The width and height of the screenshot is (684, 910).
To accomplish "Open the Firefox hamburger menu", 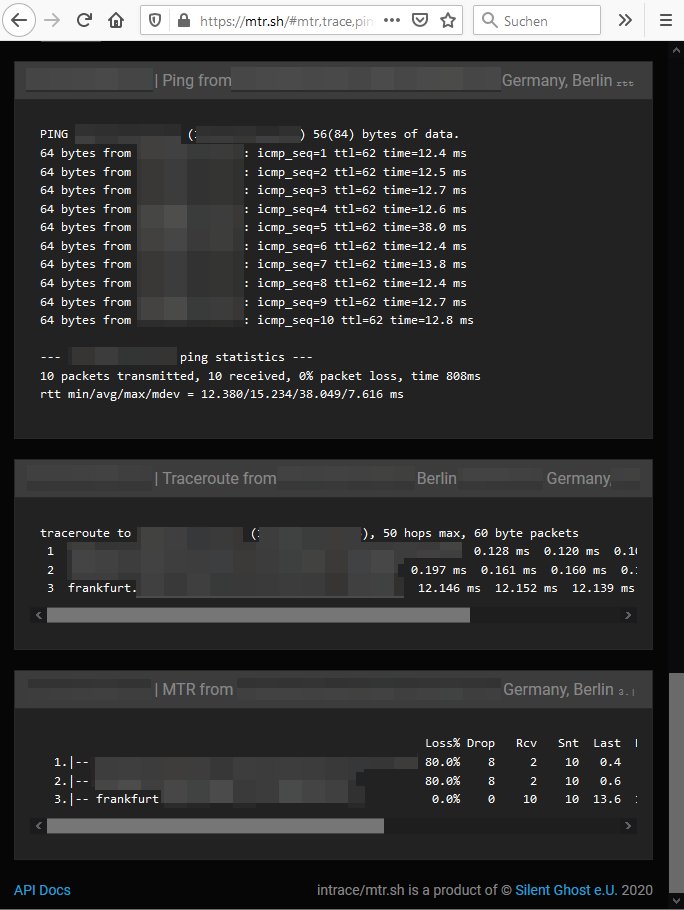I will pos(665,20).
